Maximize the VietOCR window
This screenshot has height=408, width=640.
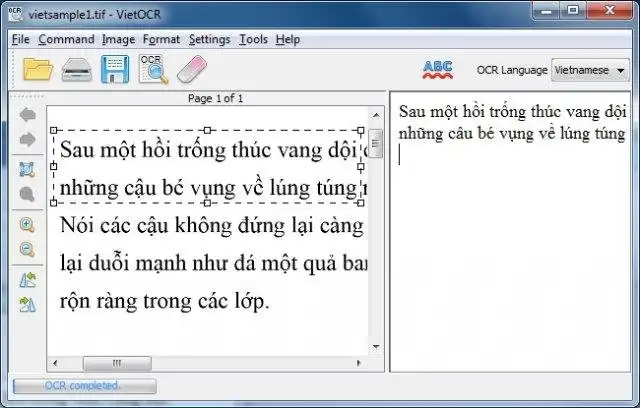pos(573,11)
